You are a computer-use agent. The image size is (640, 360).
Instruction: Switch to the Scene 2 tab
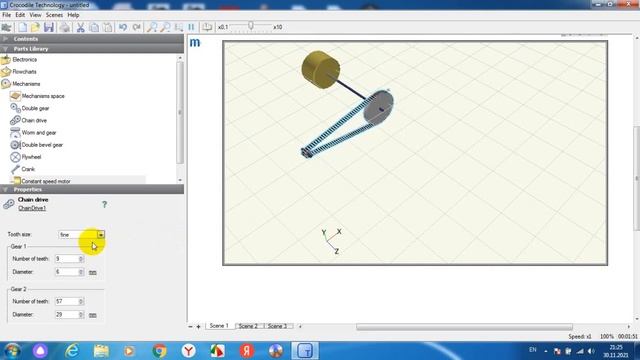(248, 326)
